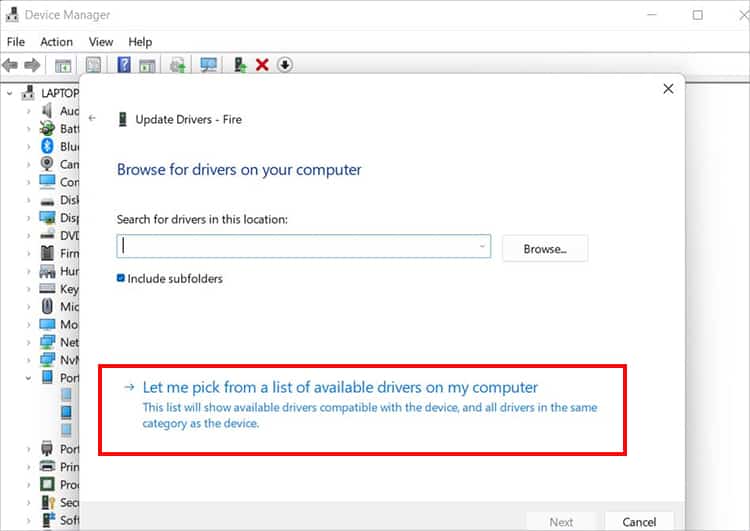Toggle the Show/Hide Console Tree toolbar icon
750x531 pixels.
coord(63,65)
